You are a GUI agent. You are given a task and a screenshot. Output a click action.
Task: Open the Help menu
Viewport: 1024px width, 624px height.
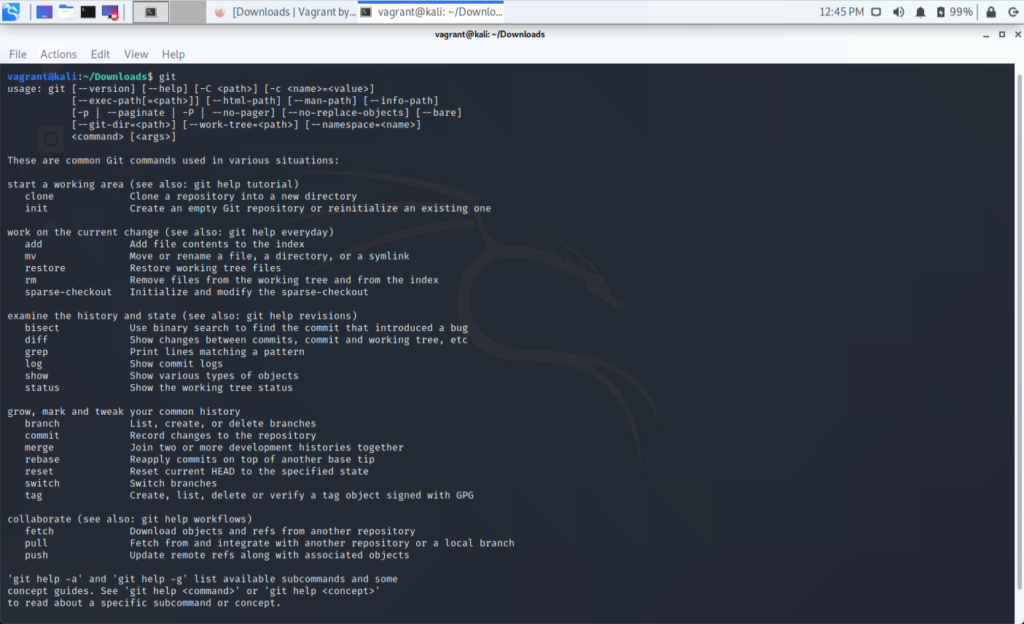coord(173,54)
